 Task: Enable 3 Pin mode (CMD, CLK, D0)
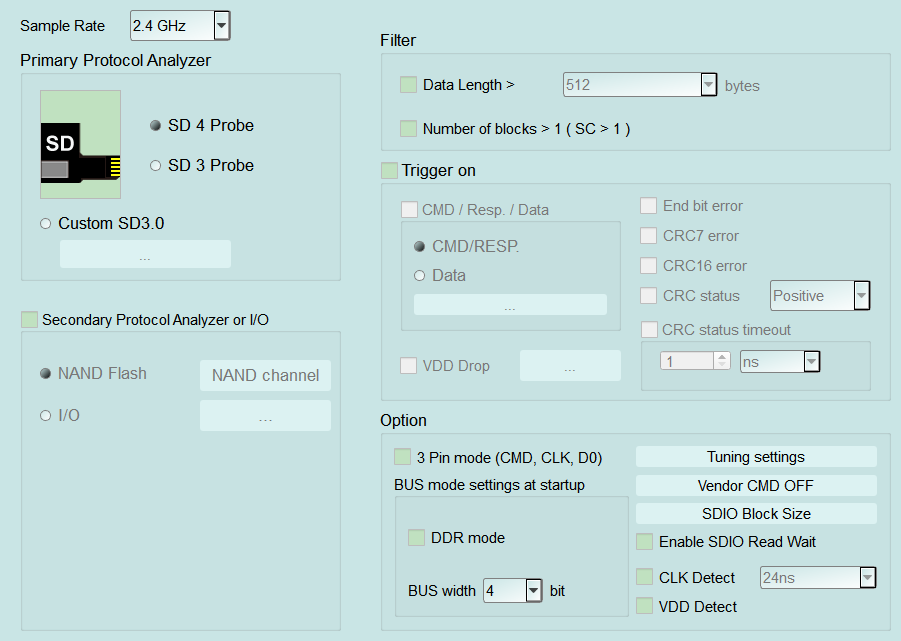tap(403, 457)
